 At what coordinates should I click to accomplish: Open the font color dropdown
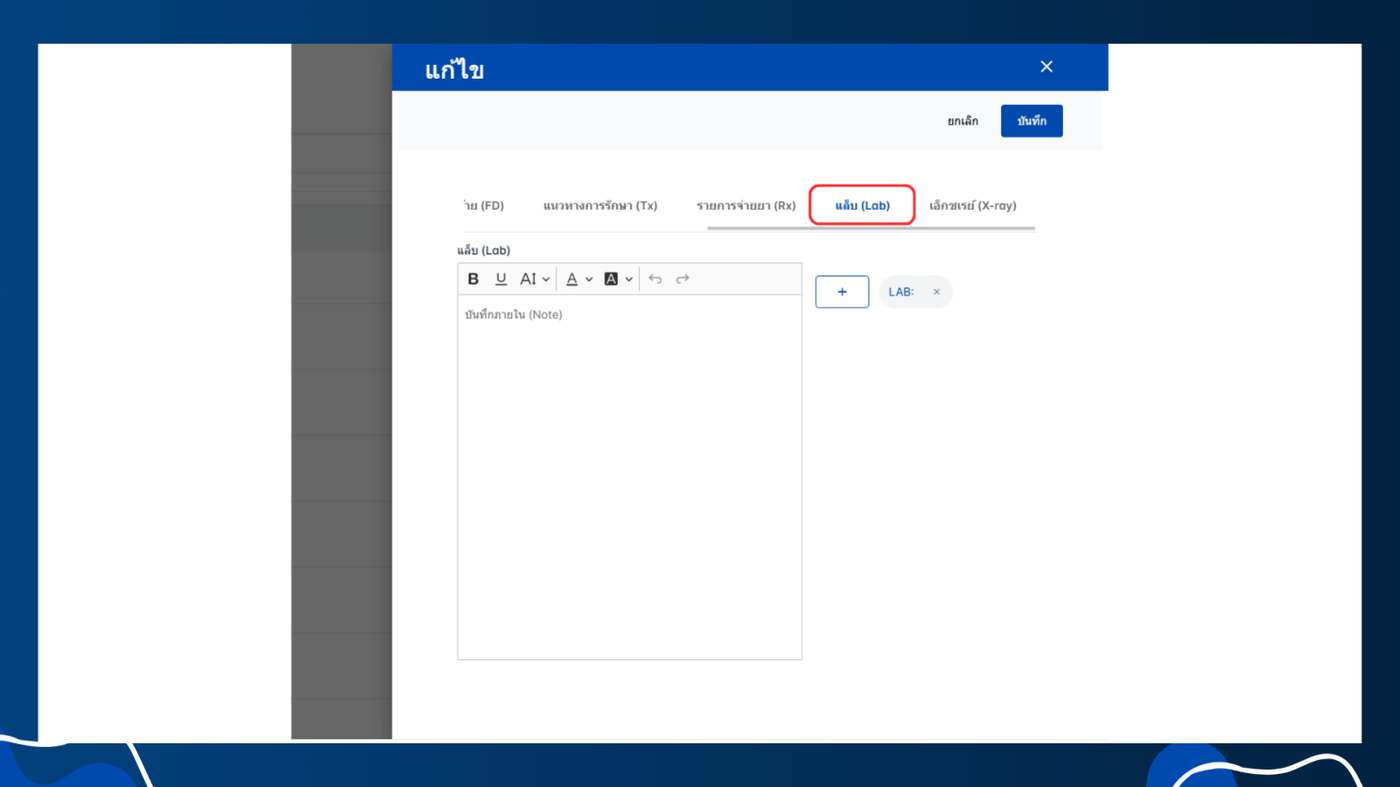579,279
